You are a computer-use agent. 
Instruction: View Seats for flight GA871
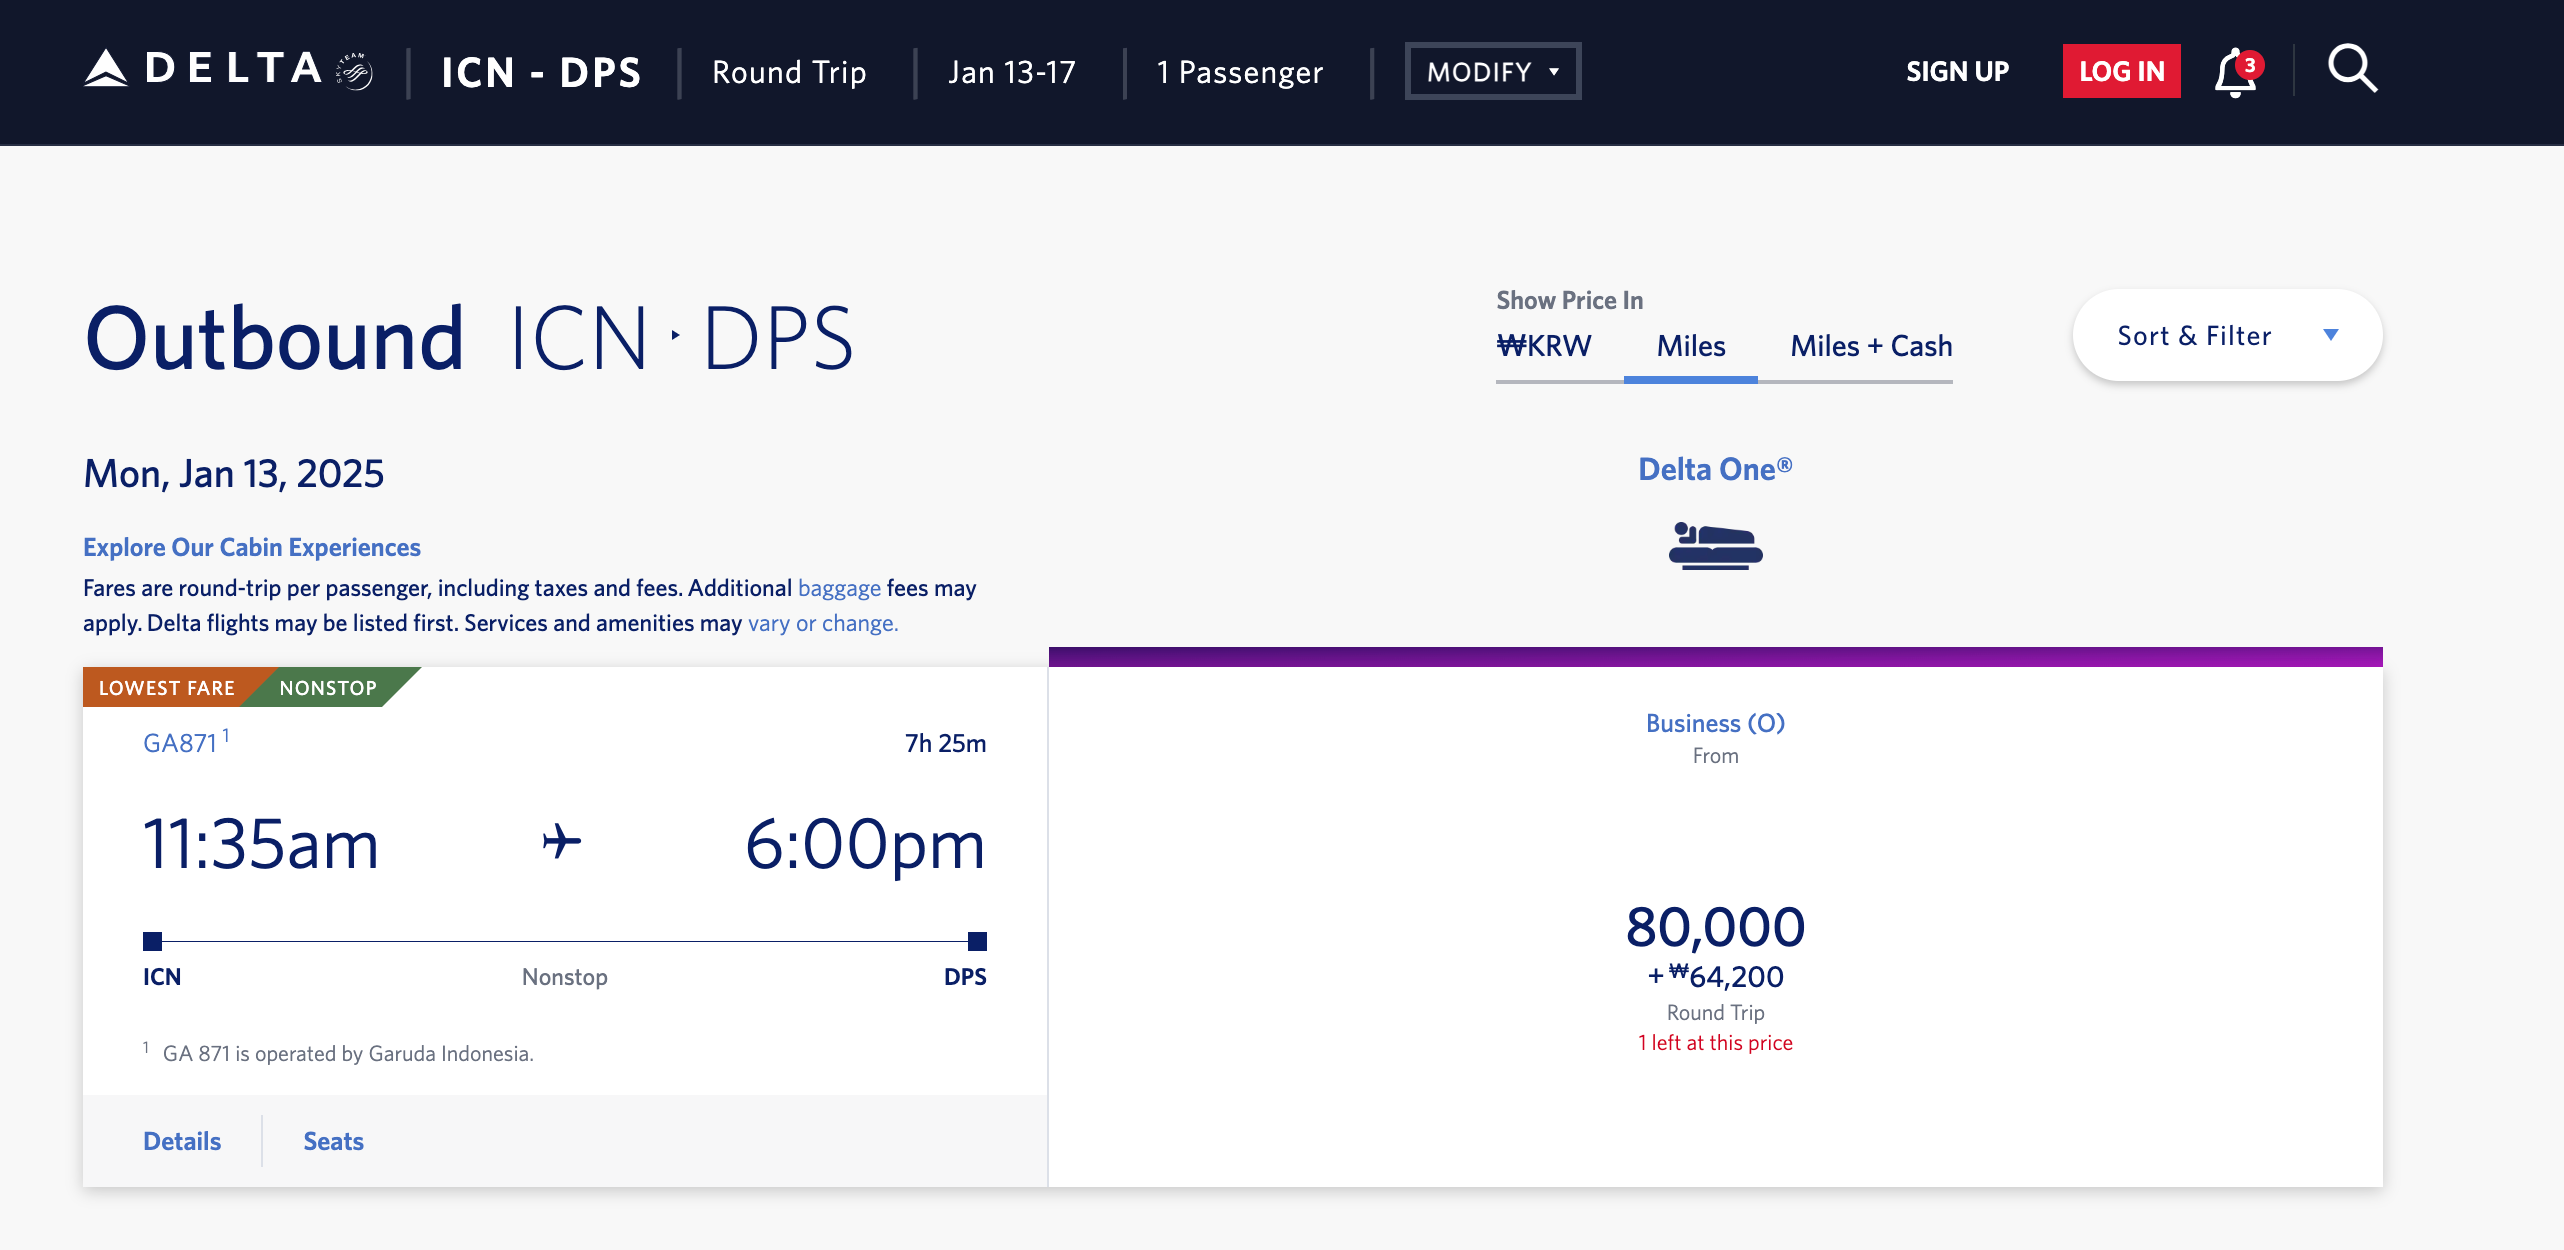click(x=333, y=1141)
